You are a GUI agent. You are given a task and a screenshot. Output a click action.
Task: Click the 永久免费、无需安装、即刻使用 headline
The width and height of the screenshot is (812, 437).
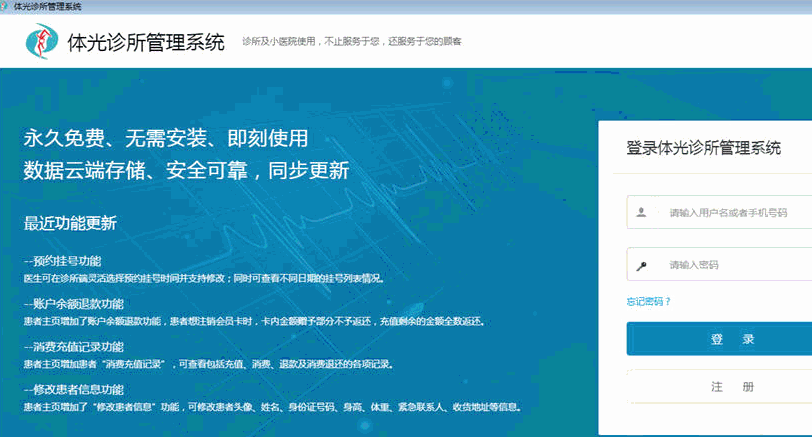[x=166, y=138]
